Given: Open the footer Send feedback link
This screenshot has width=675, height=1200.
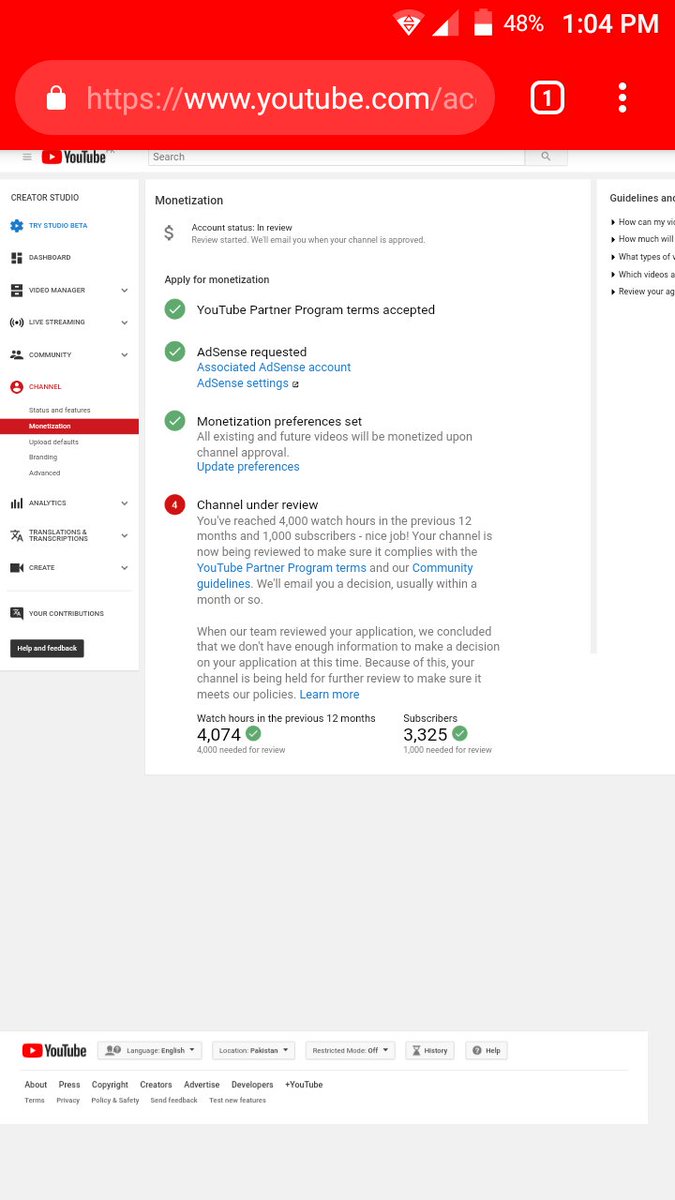Looking at the screenshot, I should pyautogui.click(x=174, y=1101).
